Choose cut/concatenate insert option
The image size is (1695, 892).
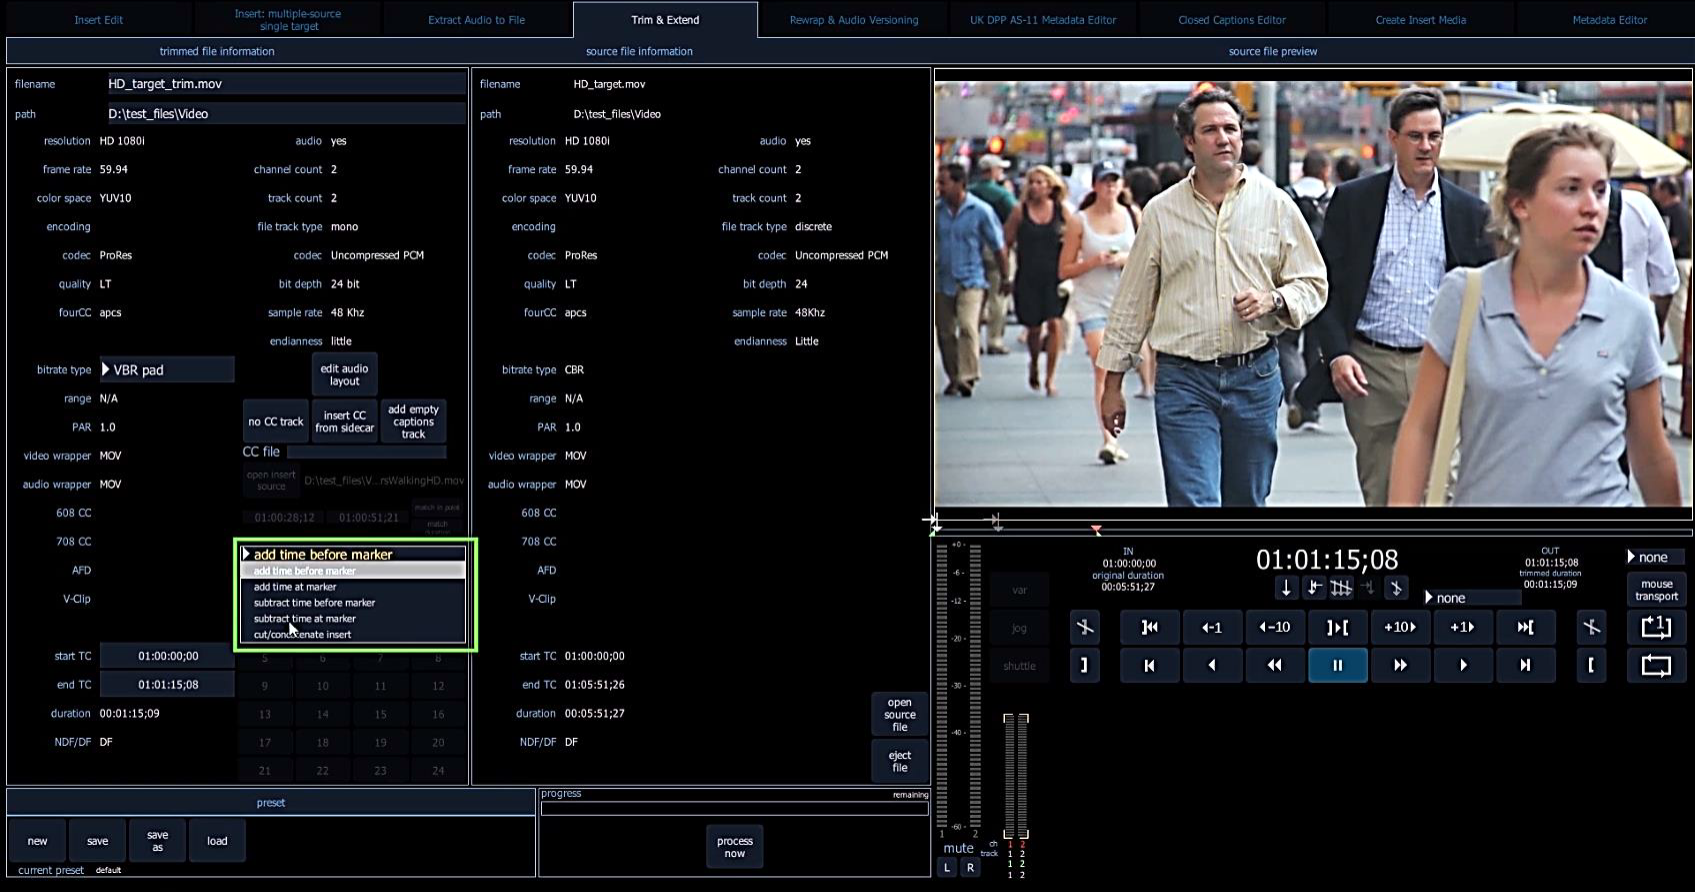click(353, 635)
